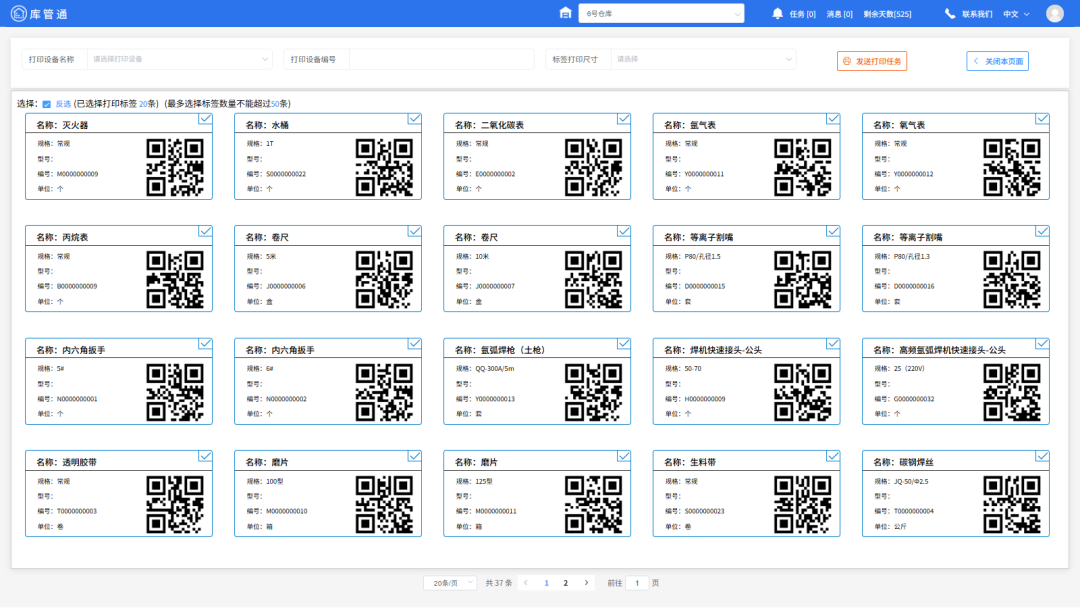Click the 联系我们 link
The image size is (1080, 608).
coord(977,14)
